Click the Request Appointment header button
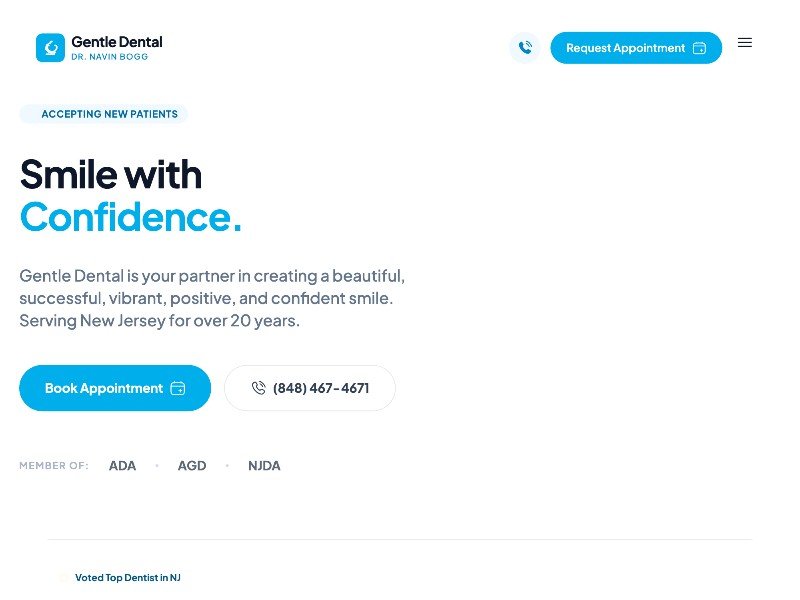Image resolution: width=800 pixels, height=600 pixels. click(636, 47)
